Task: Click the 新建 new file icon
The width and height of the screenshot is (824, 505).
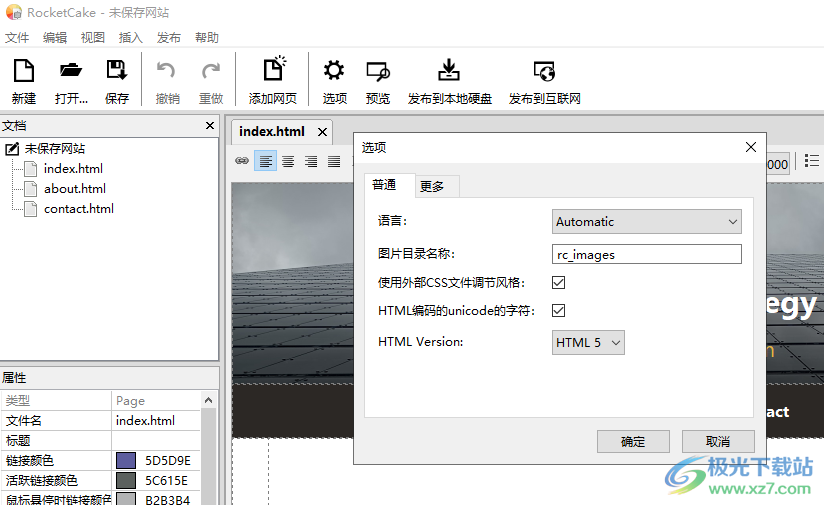Action: coord(24,70)
